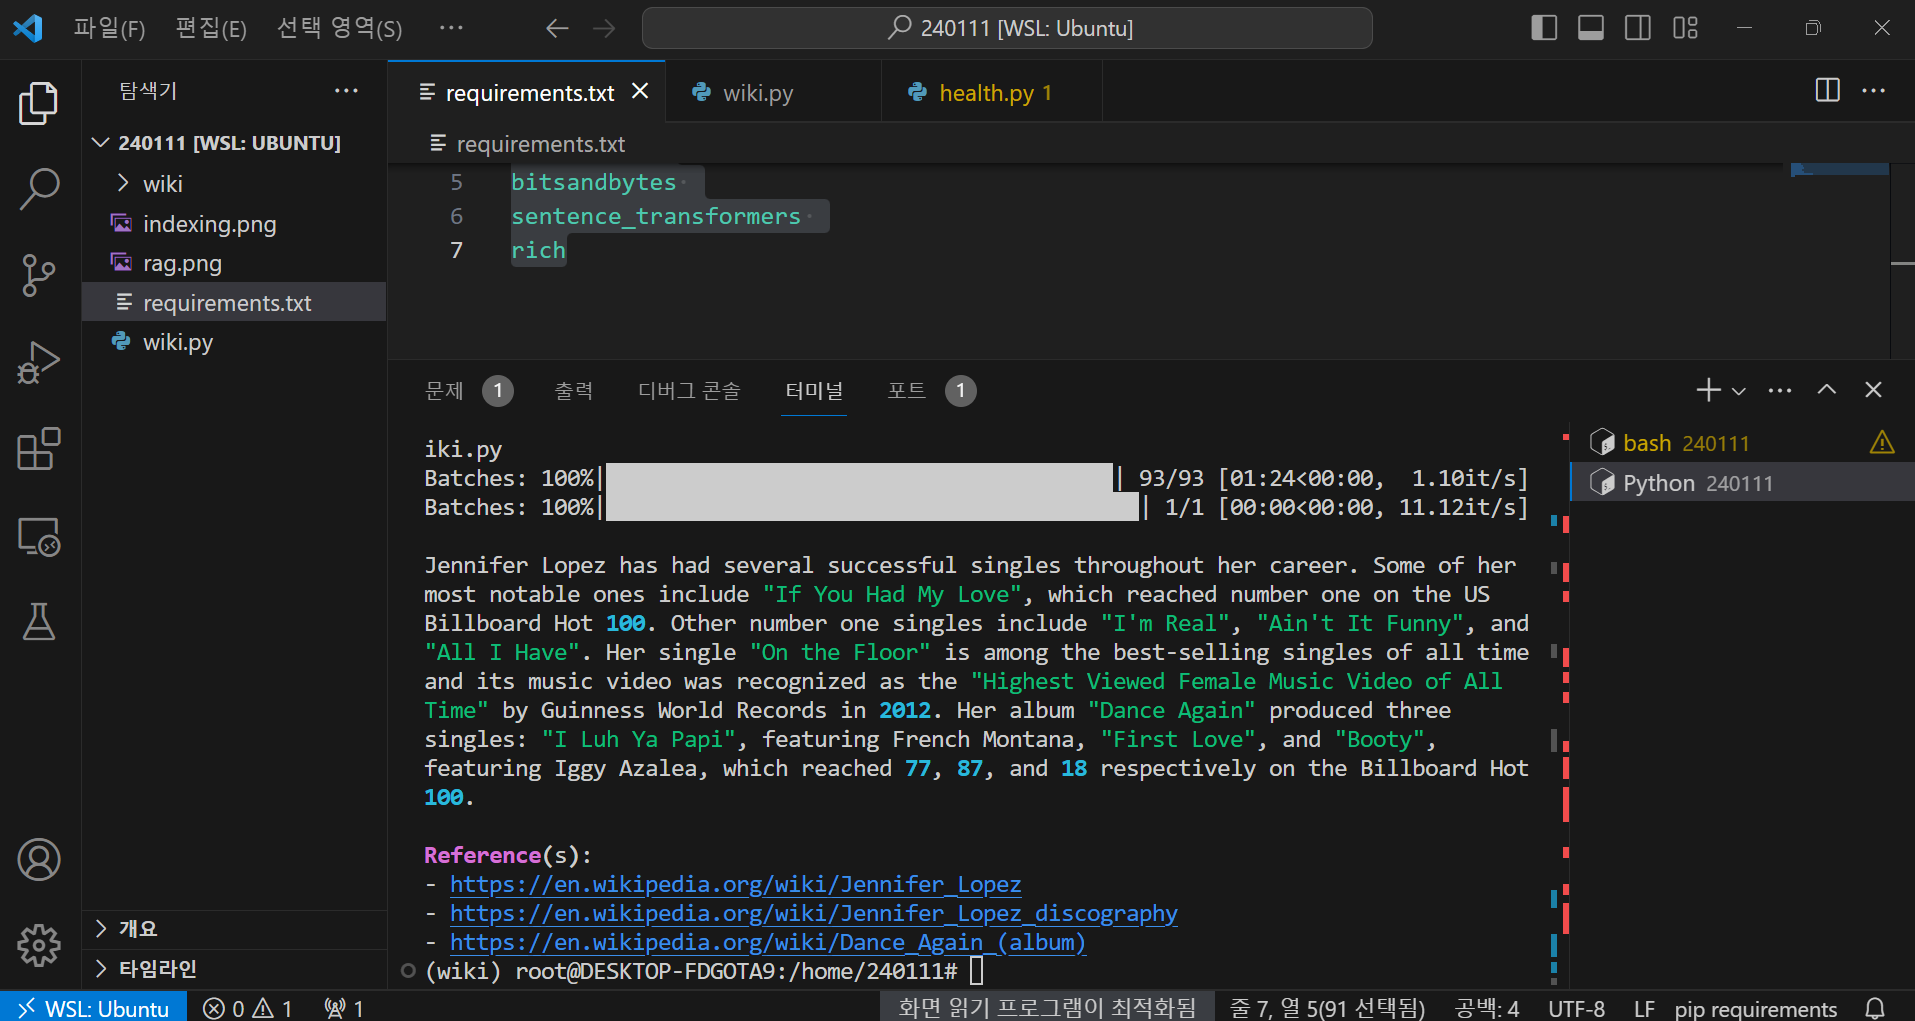Open Remote Explorer view
Viewport: 1915px width, 1021px height.
click(39, 537)
